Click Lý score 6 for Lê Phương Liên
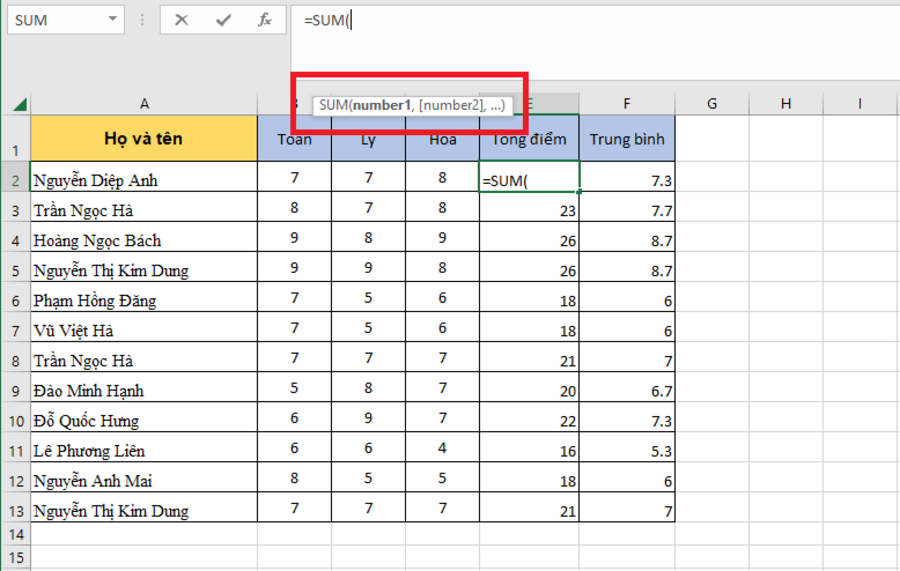 [368, 446]
